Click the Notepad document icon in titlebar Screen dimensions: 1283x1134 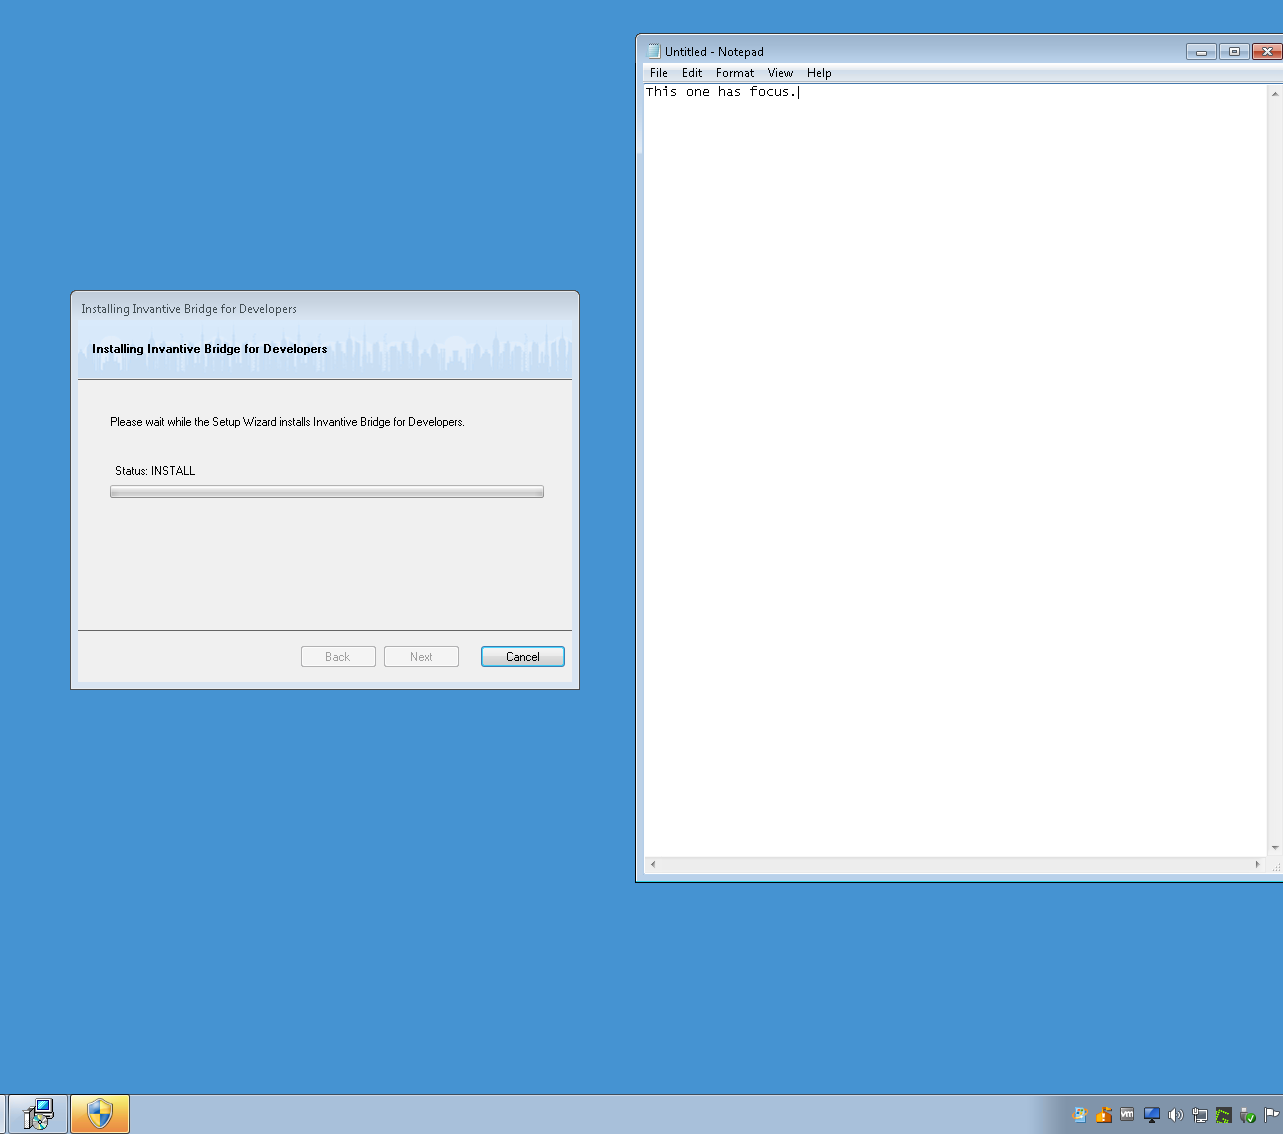[x=652, y=51]
